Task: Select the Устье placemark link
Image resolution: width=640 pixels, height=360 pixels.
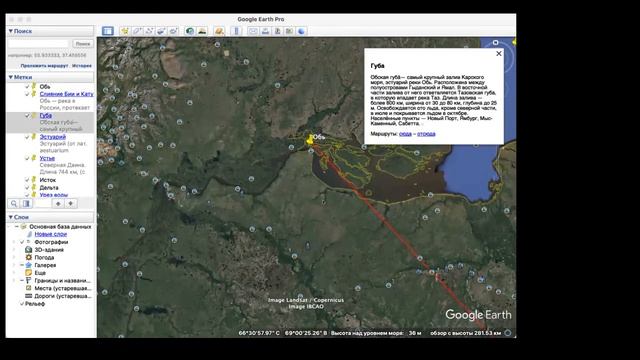Action: click(x=47, y=158)
